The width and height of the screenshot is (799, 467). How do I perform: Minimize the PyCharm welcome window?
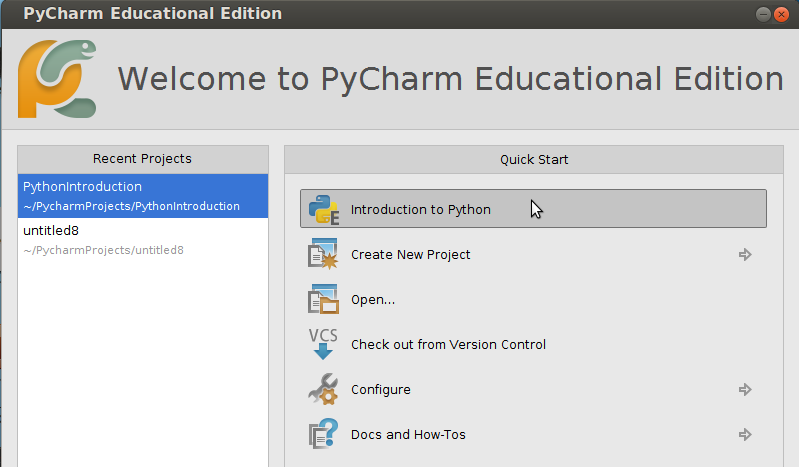point(763,14)
